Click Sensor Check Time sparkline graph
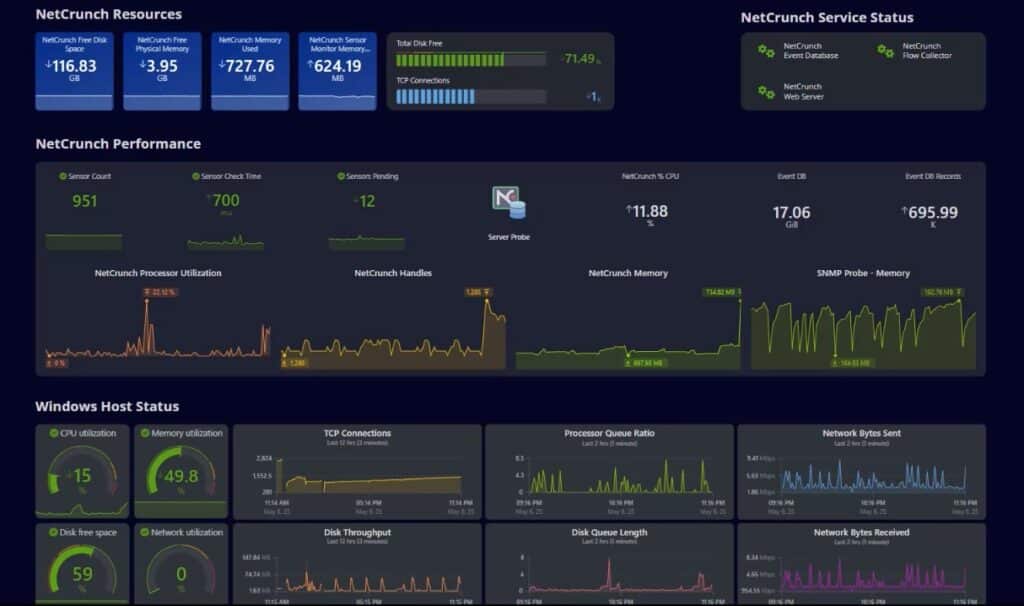 point(225,242)
